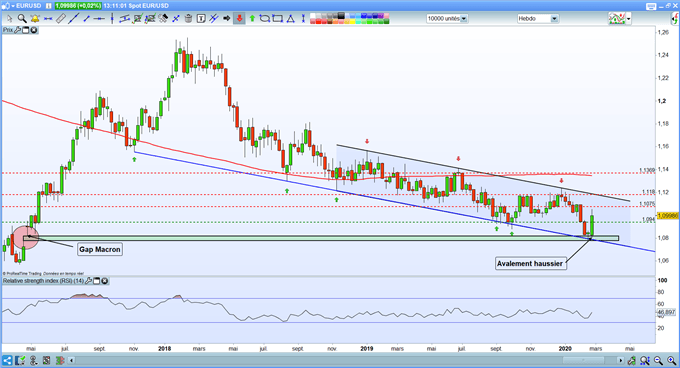Select the blue cross line tool
Screen dimensions: 680x368
pos(176,19)
